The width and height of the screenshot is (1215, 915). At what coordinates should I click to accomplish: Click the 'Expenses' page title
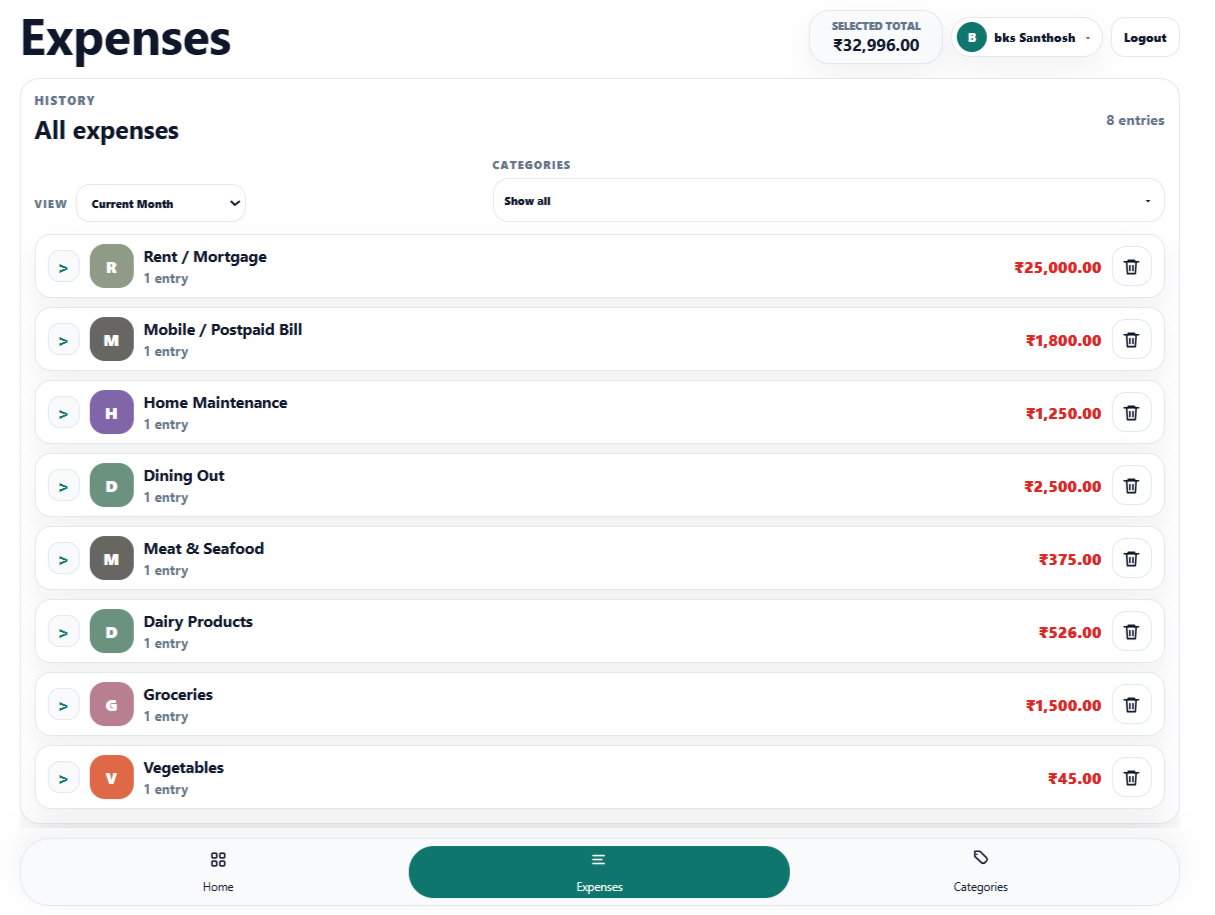coord(126,38)
